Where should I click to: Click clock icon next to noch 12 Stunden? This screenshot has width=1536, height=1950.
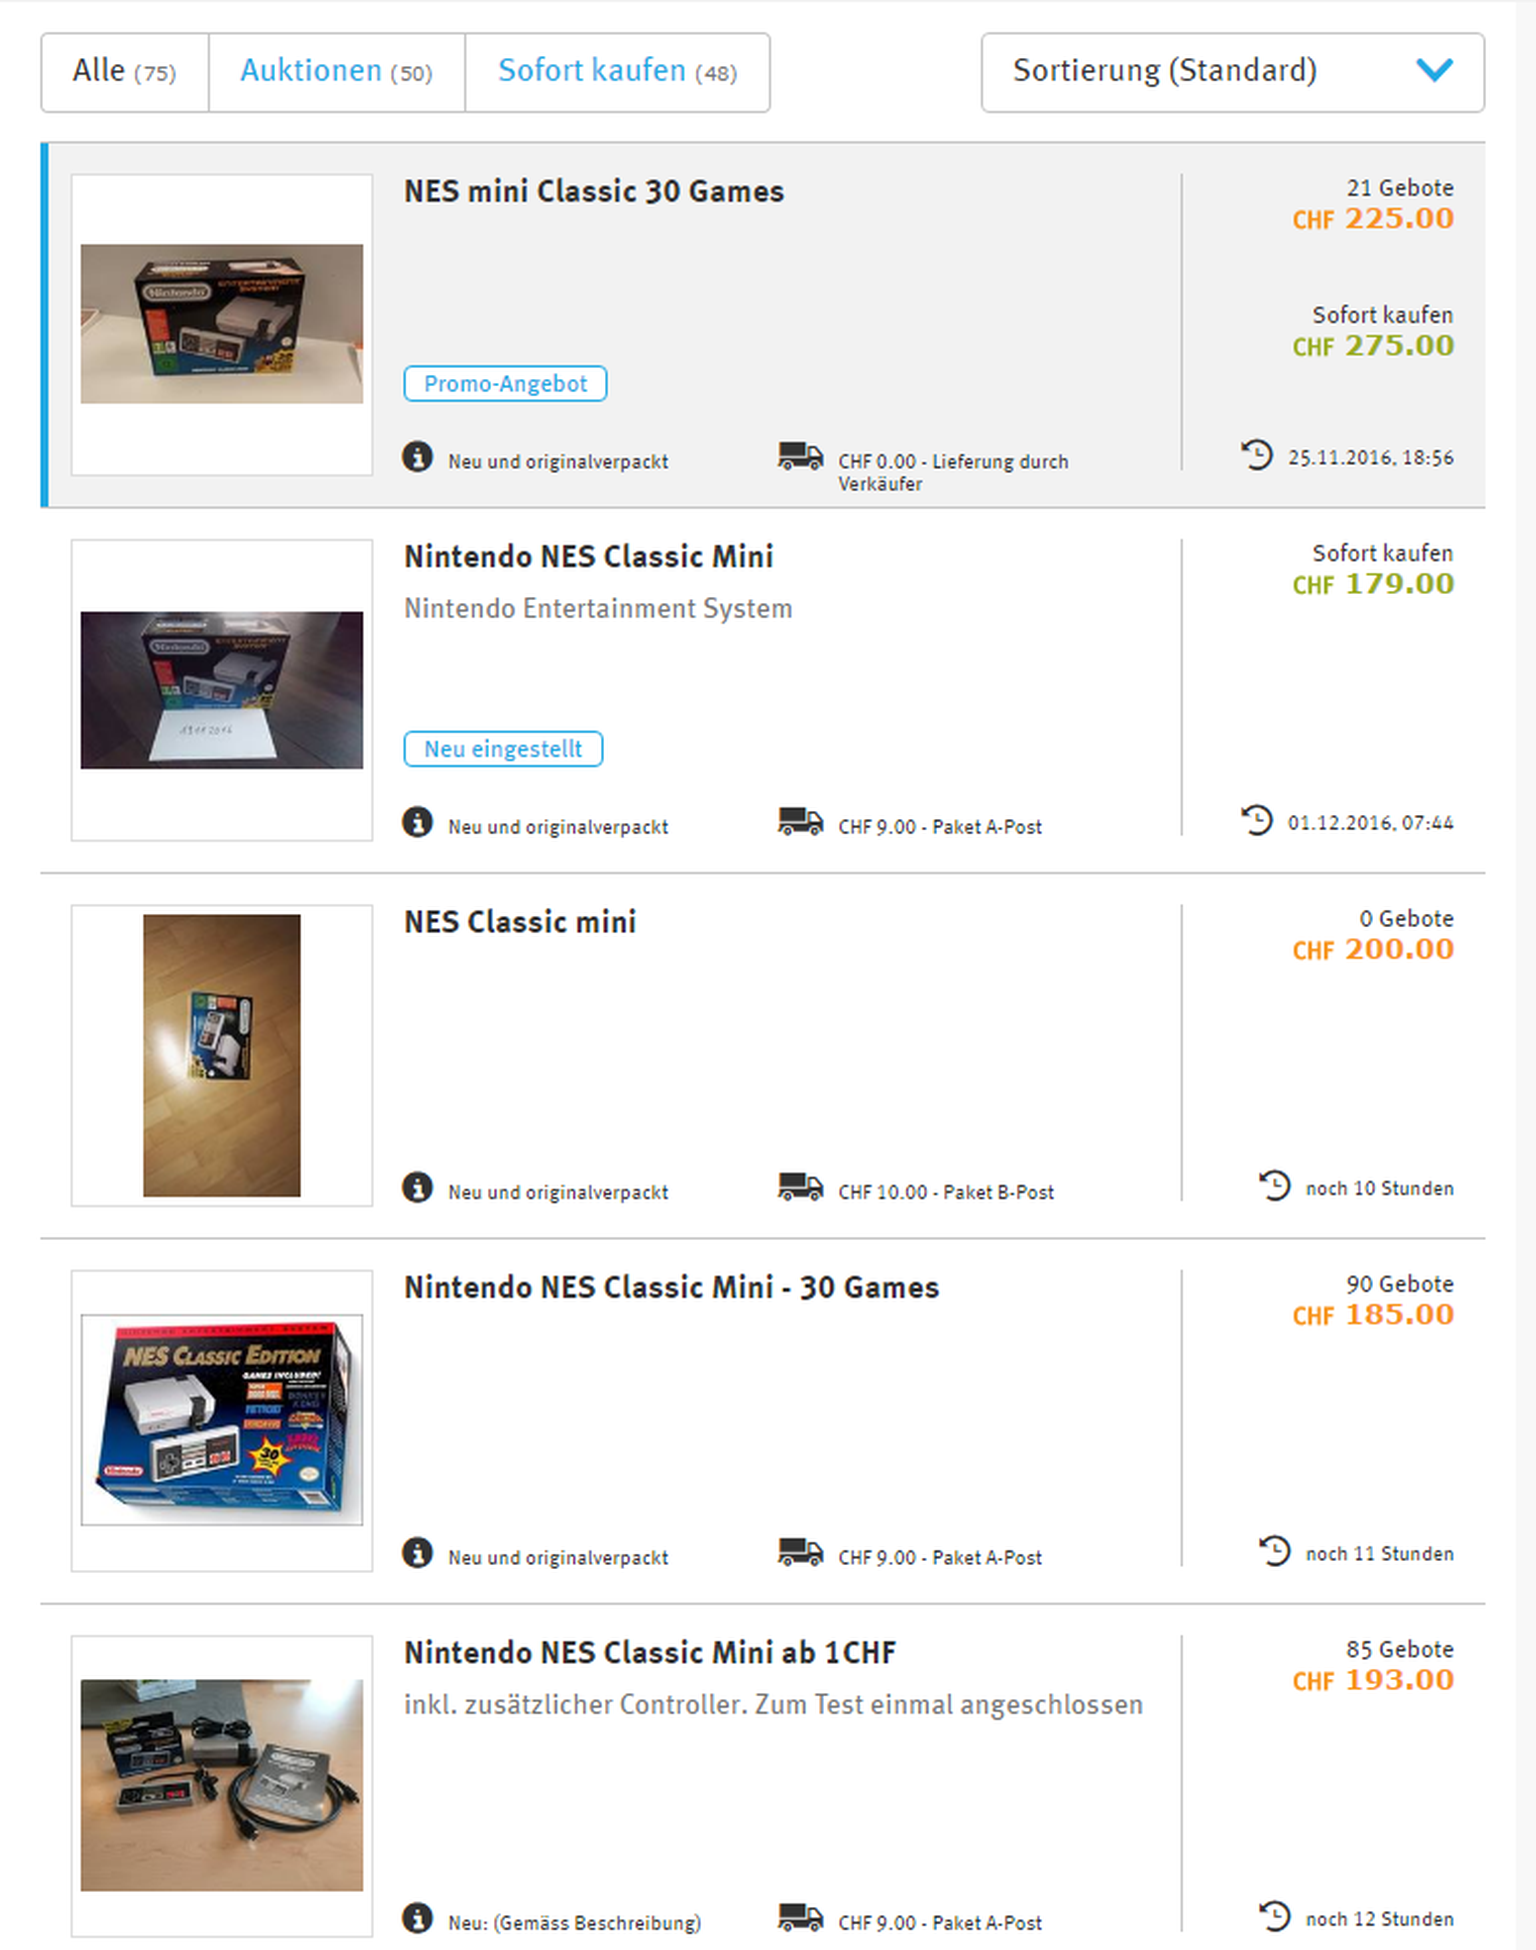click(1275, 1916)
